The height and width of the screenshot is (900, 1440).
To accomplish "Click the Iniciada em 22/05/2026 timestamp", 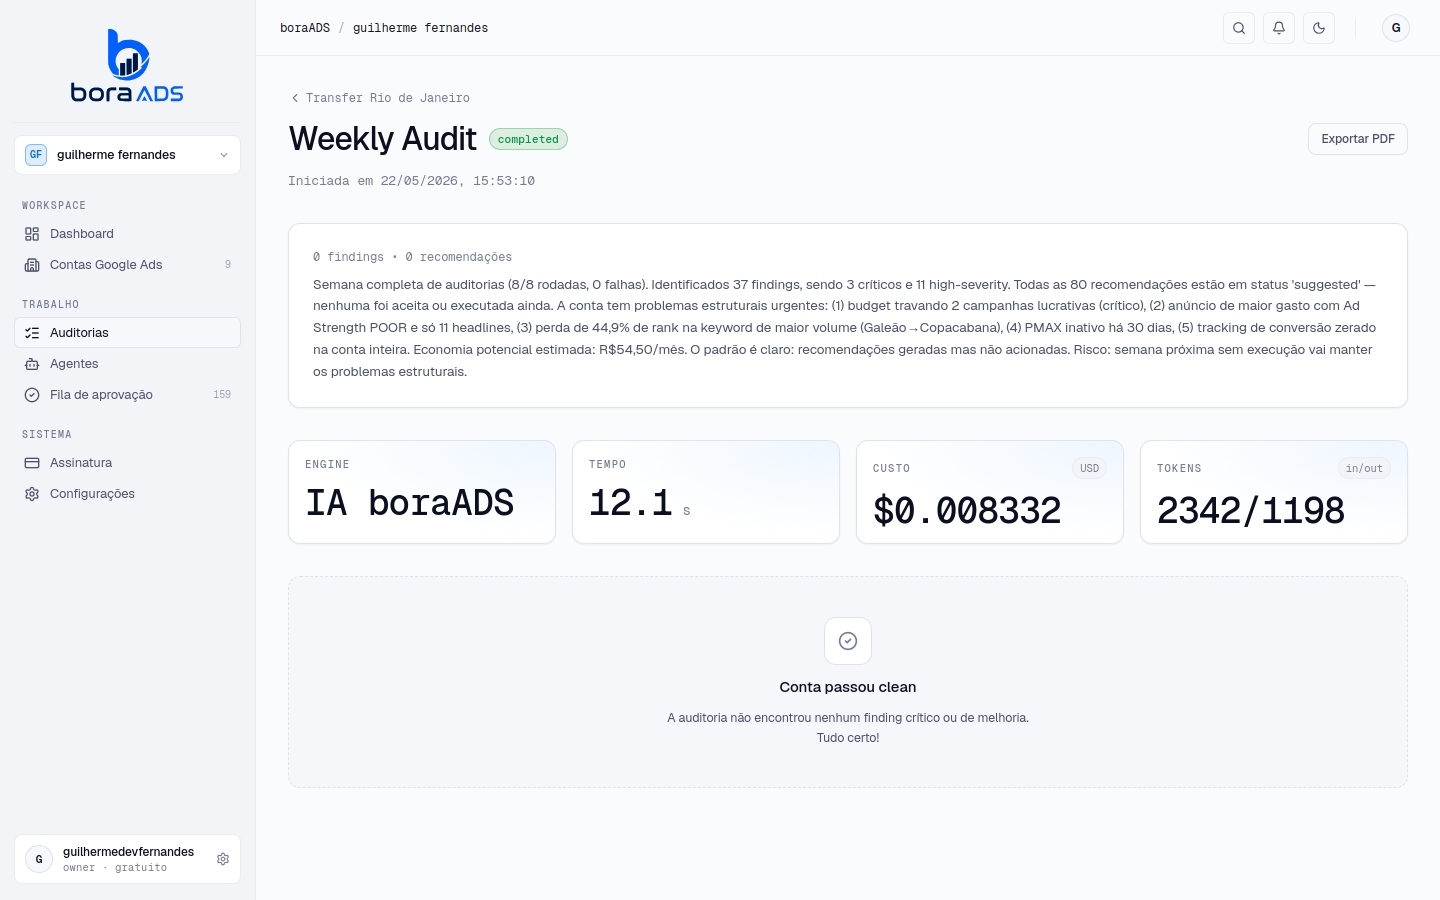I will pyautogui.click(x=412, y=181).
